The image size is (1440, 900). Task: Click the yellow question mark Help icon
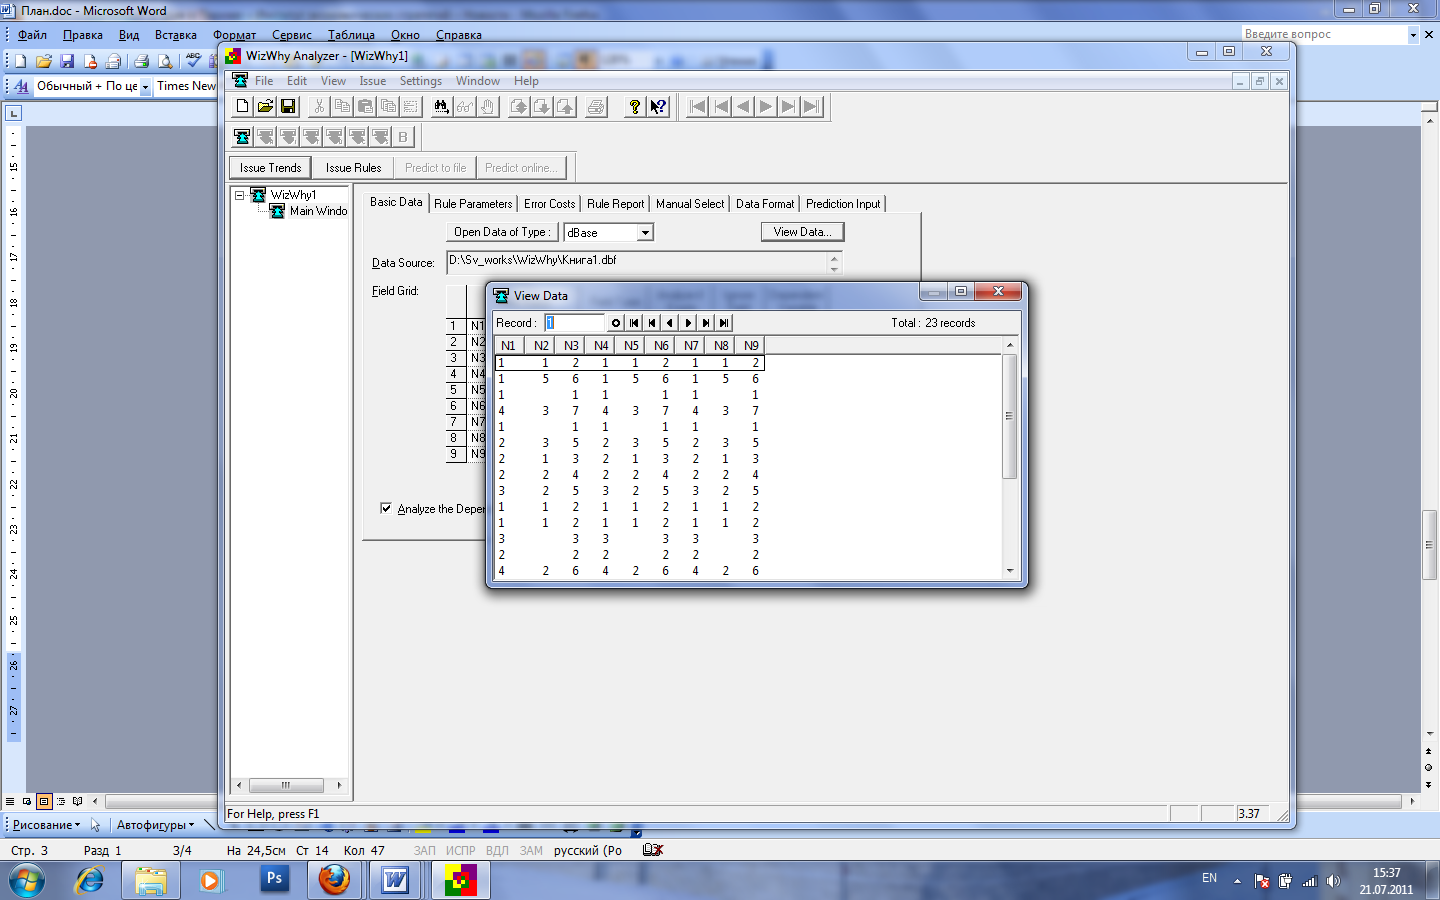point(634,106)
